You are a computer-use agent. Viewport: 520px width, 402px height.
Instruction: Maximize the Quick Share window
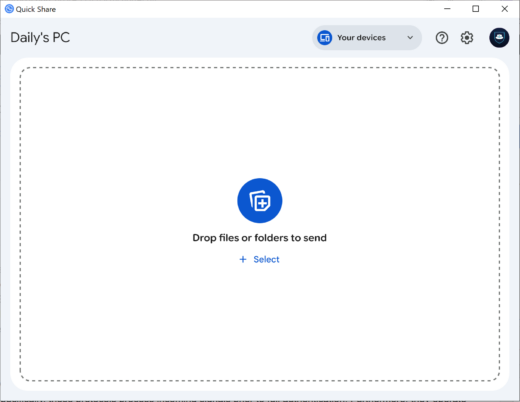[476, 9]
